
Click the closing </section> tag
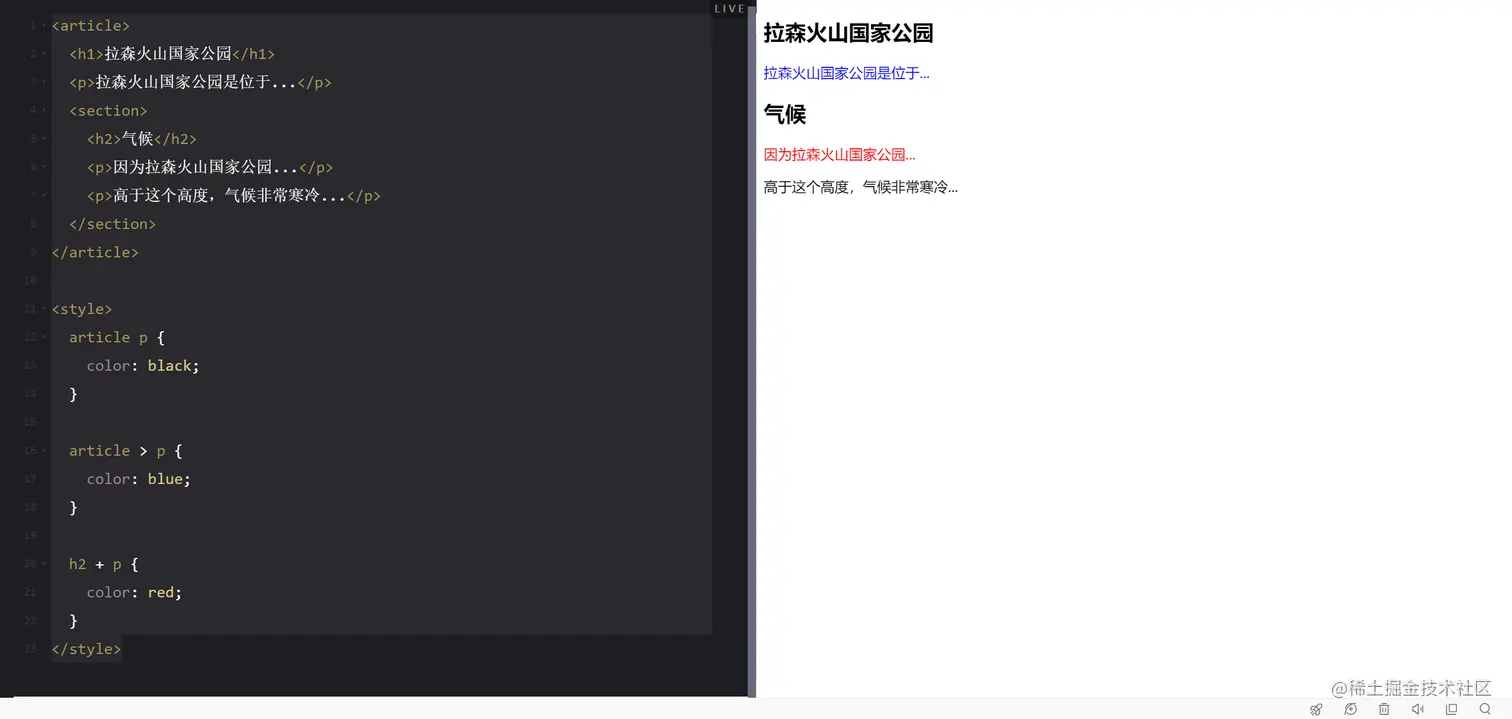[113, 224]
